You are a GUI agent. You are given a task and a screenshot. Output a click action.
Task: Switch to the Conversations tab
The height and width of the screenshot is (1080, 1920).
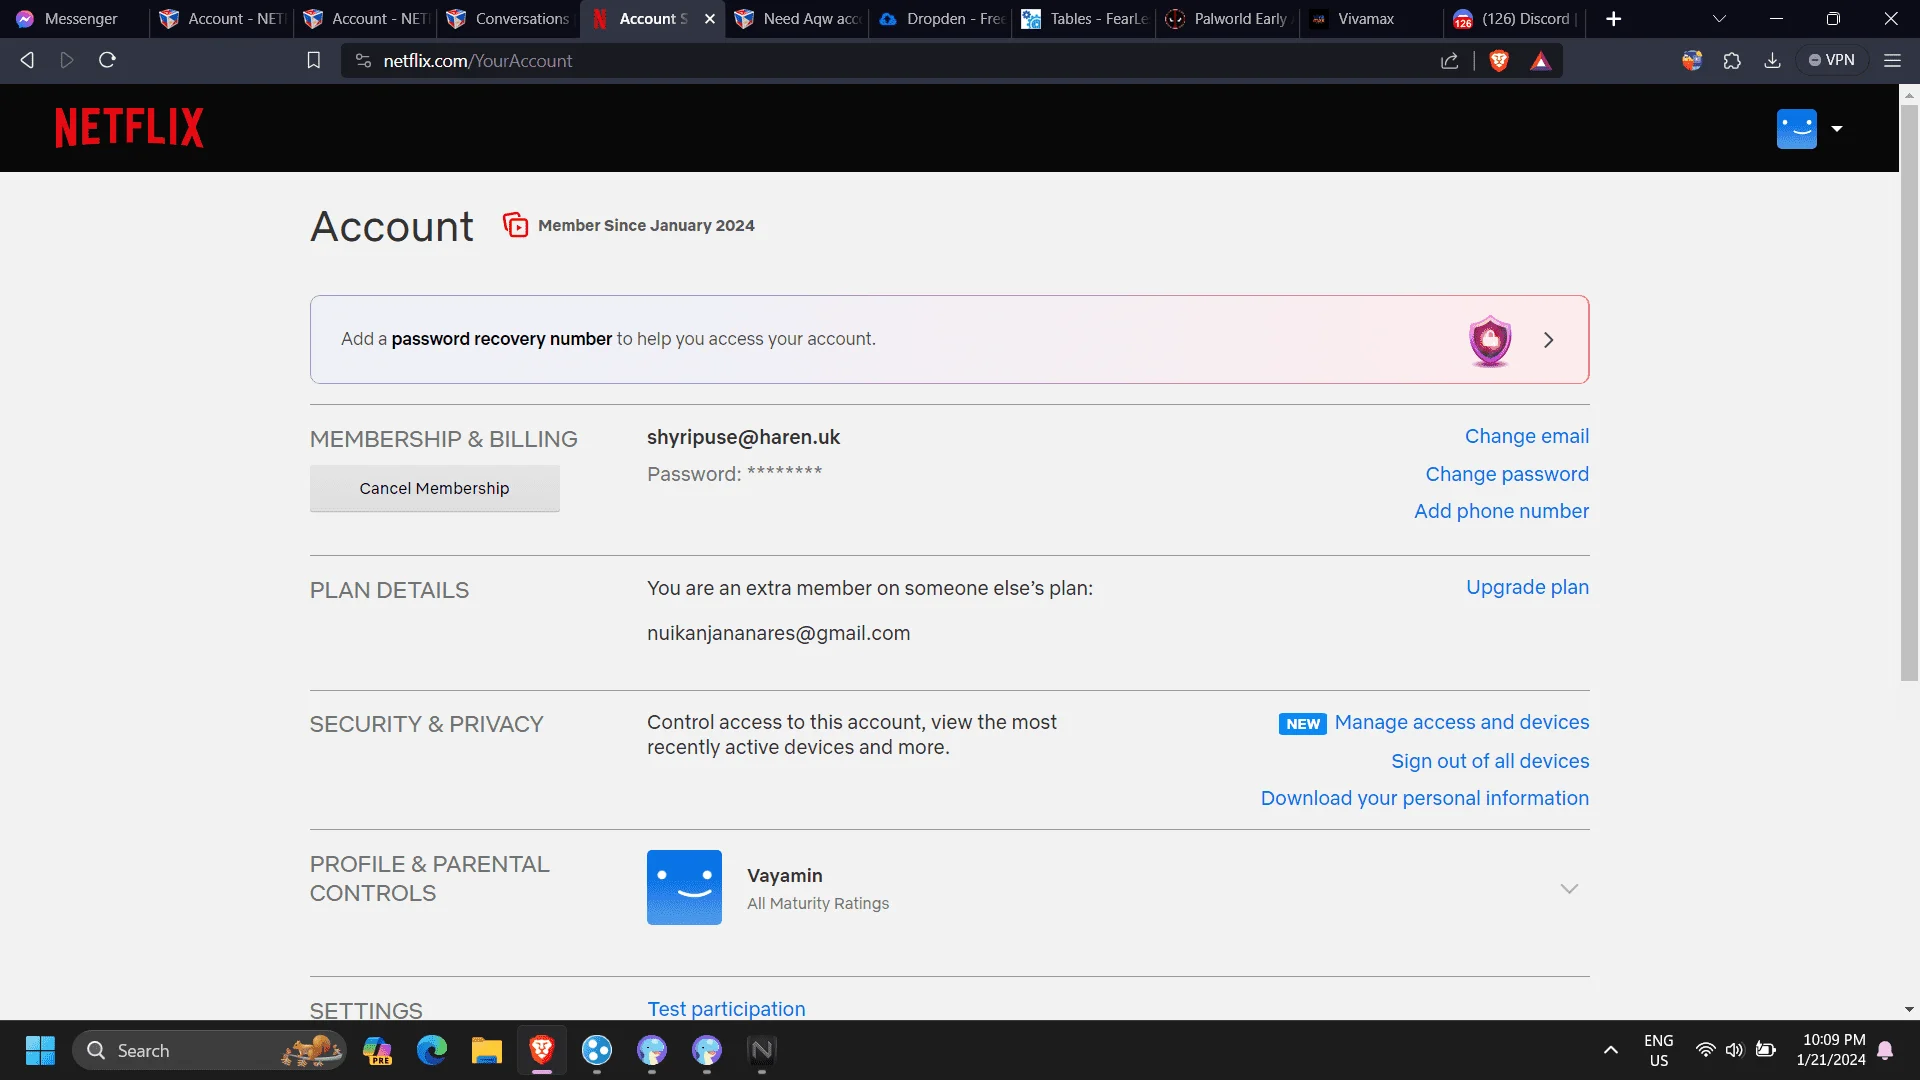(508, 19)
